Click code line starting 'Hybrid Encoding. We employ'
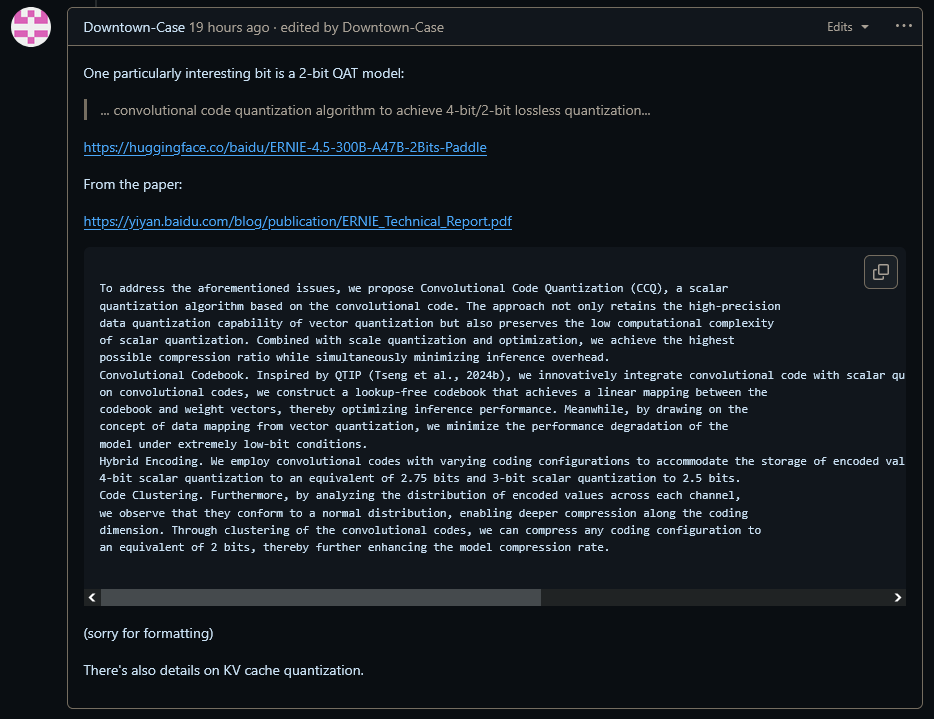This screenshot has height=719, width=934. (x=502, y=461)
